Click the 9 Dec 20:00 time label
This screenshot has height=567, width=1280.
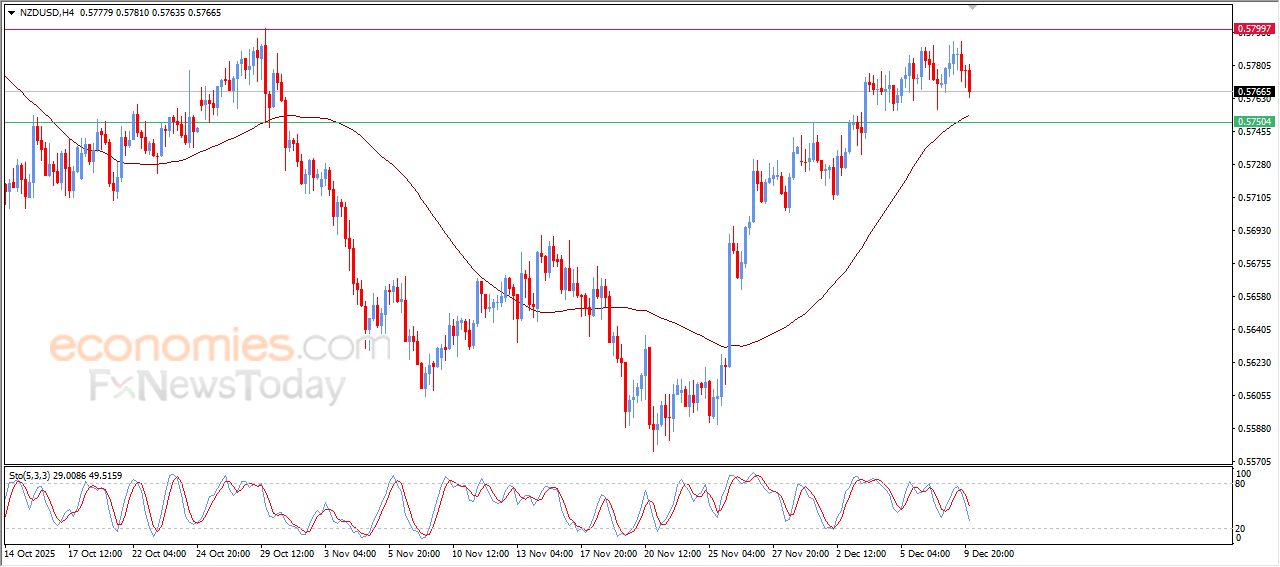(988, 552)
